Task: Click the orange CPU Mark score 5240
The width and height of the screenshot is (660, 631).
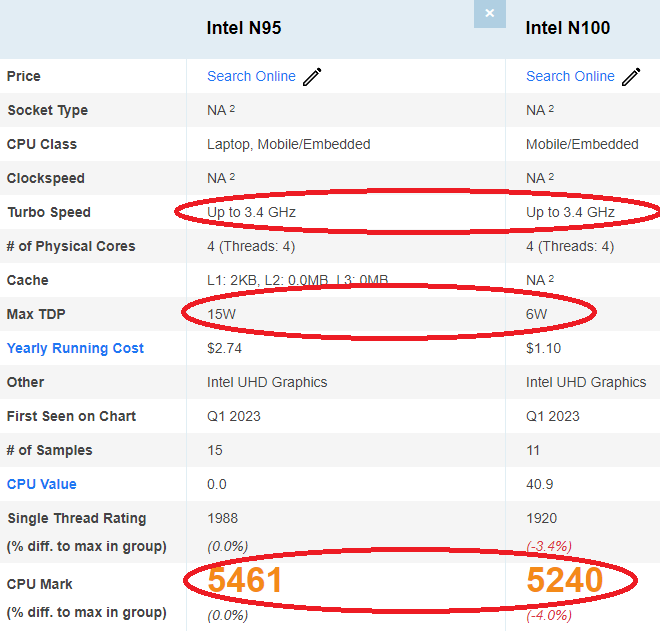Action: click(565, 580)
